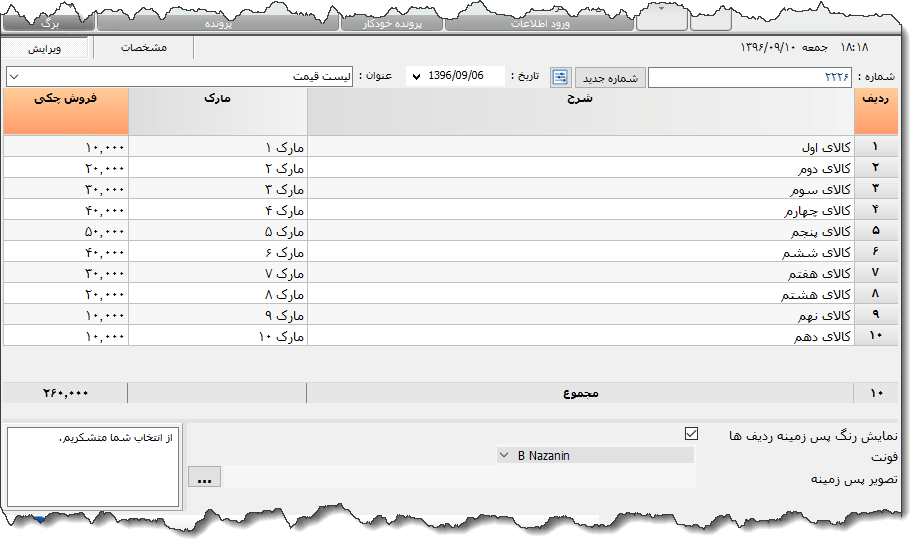This screenshot has height=540, width=911.
Task: Click the مارک column header
Action: click(x=218, y=111)
